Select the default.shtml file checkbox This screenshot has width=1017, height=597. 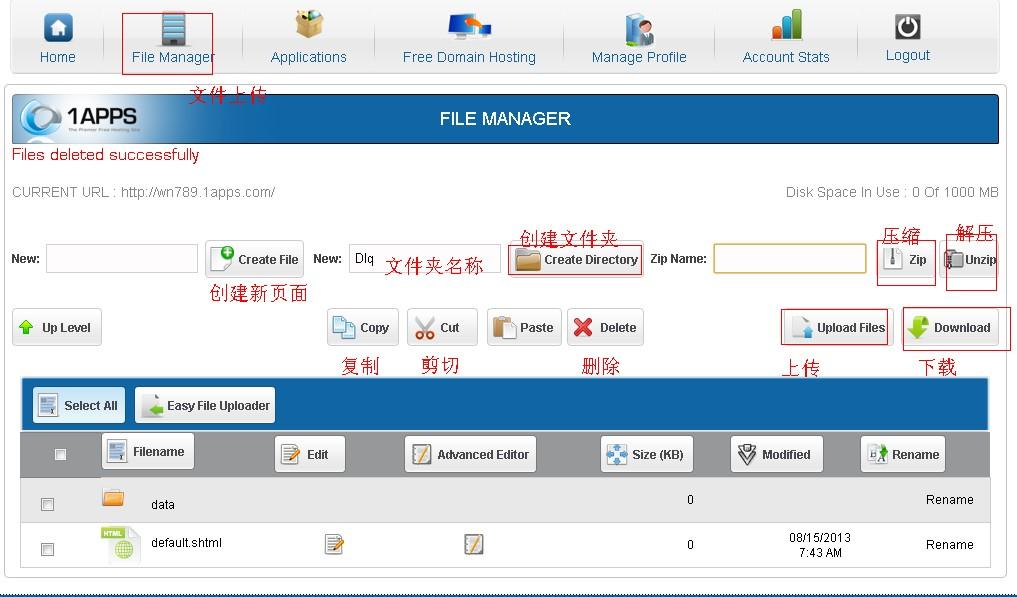coord(47,549)
